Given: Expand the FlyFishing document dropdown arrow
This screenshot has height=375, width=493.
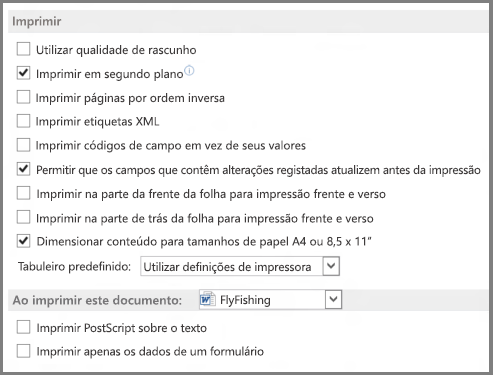Looking at the screenshot, I should pyautogui.click(x=333, y=299).
